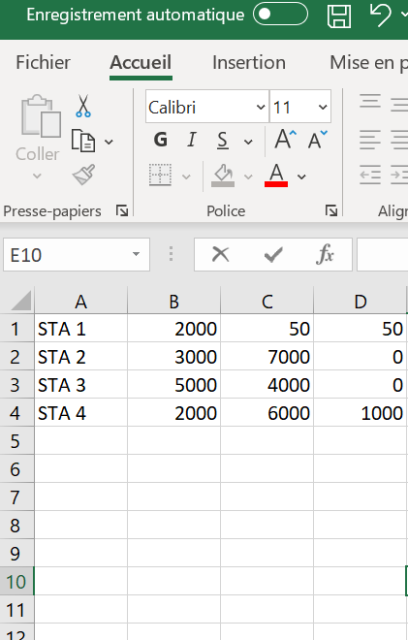Click the E10 name box field

click(x=76, y=255)
